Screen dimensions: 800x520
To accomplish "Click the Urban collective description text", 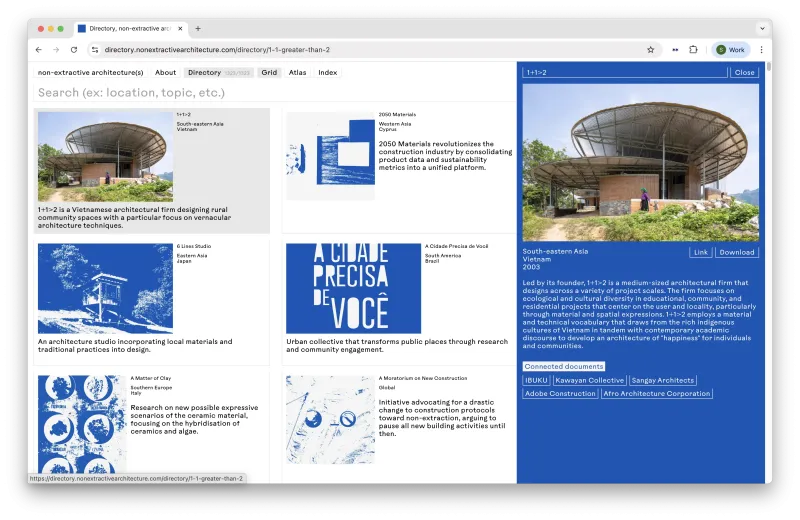I will click(397, 345).
